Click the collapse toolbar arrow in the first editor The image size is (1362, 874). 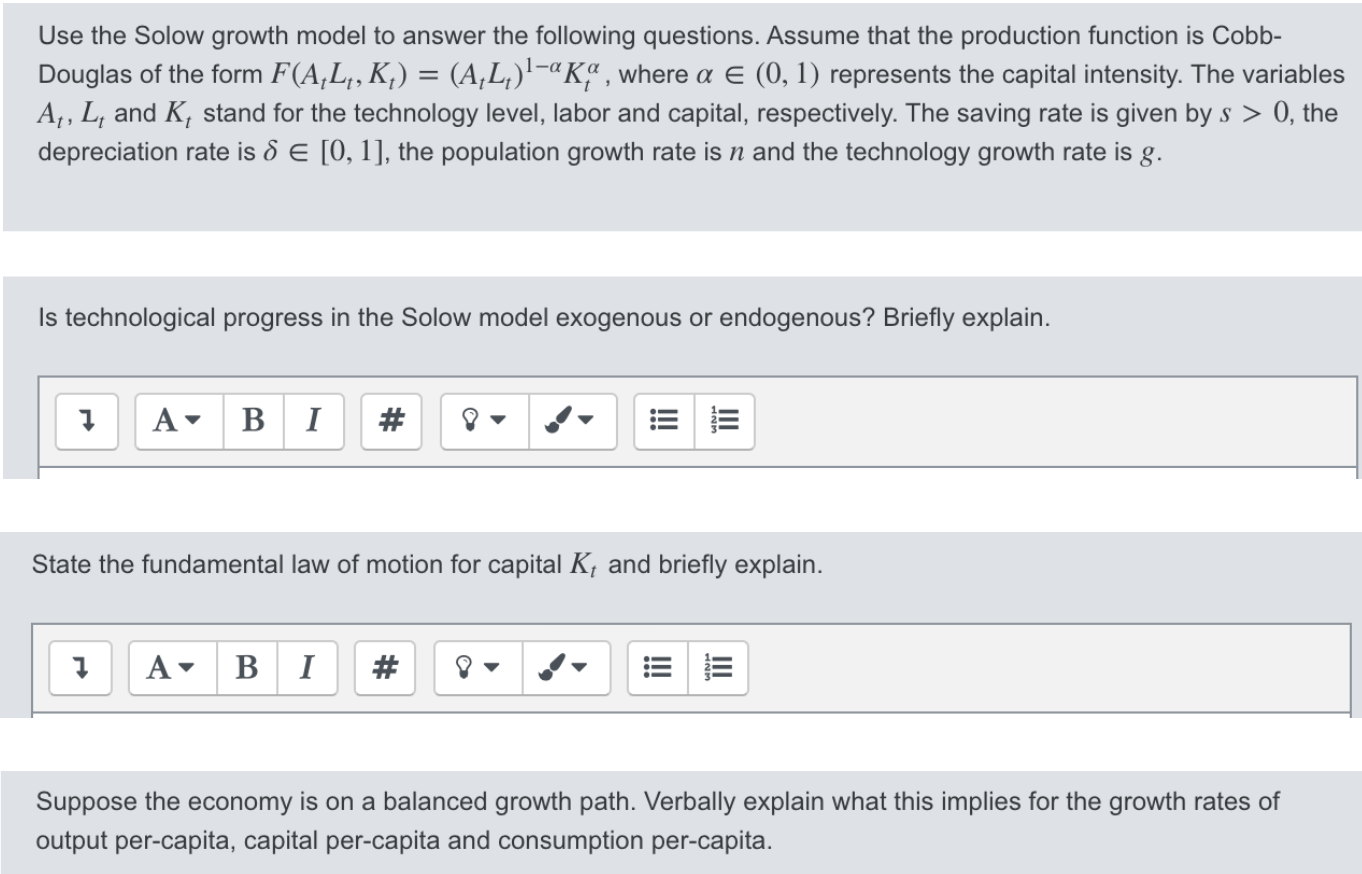click(87, 421)
